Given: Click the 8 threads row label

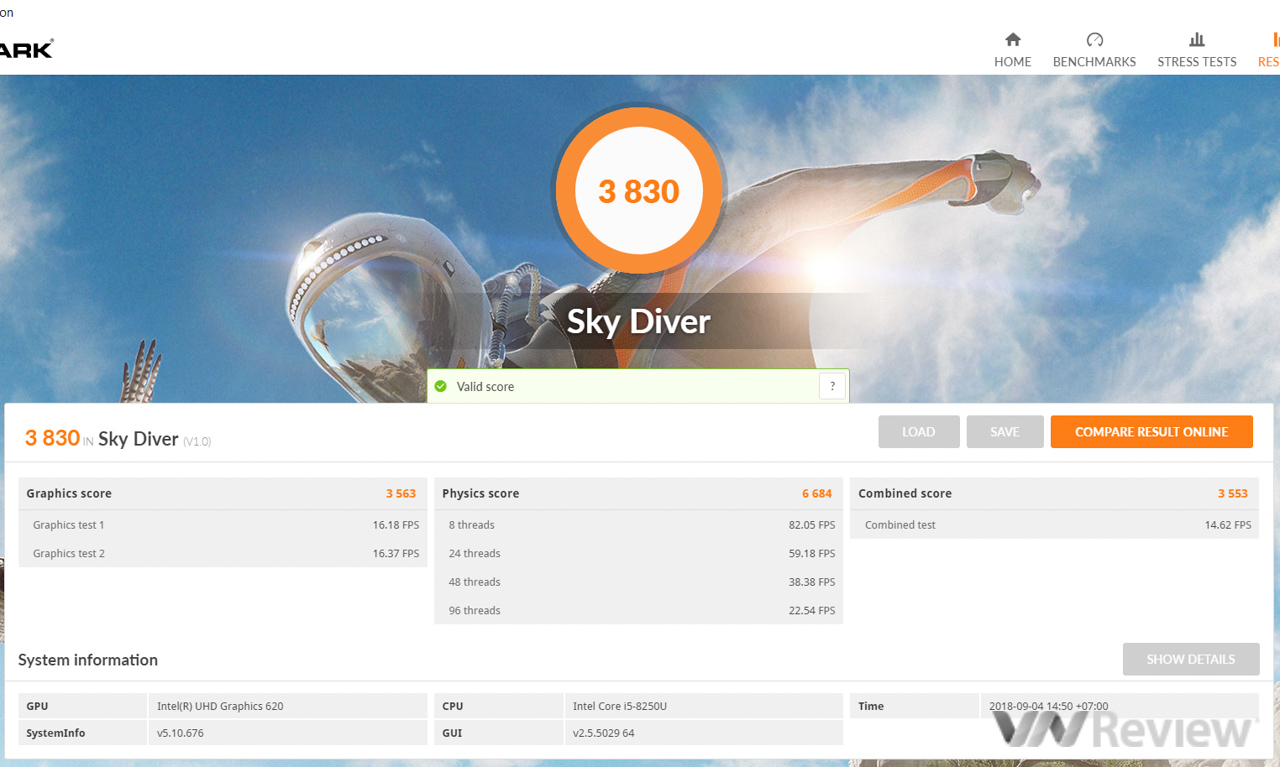Looking at the screenshot, I should coord(472,525).
